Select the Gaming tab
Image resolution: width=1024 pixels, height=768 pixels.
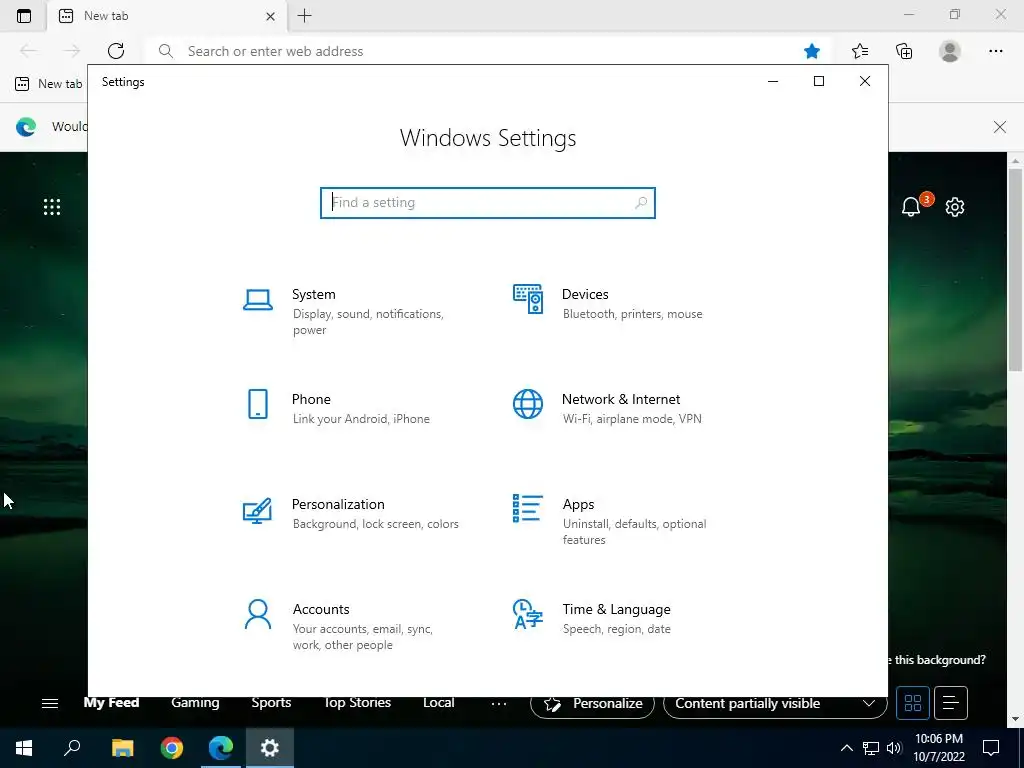(x=195, y=703)
